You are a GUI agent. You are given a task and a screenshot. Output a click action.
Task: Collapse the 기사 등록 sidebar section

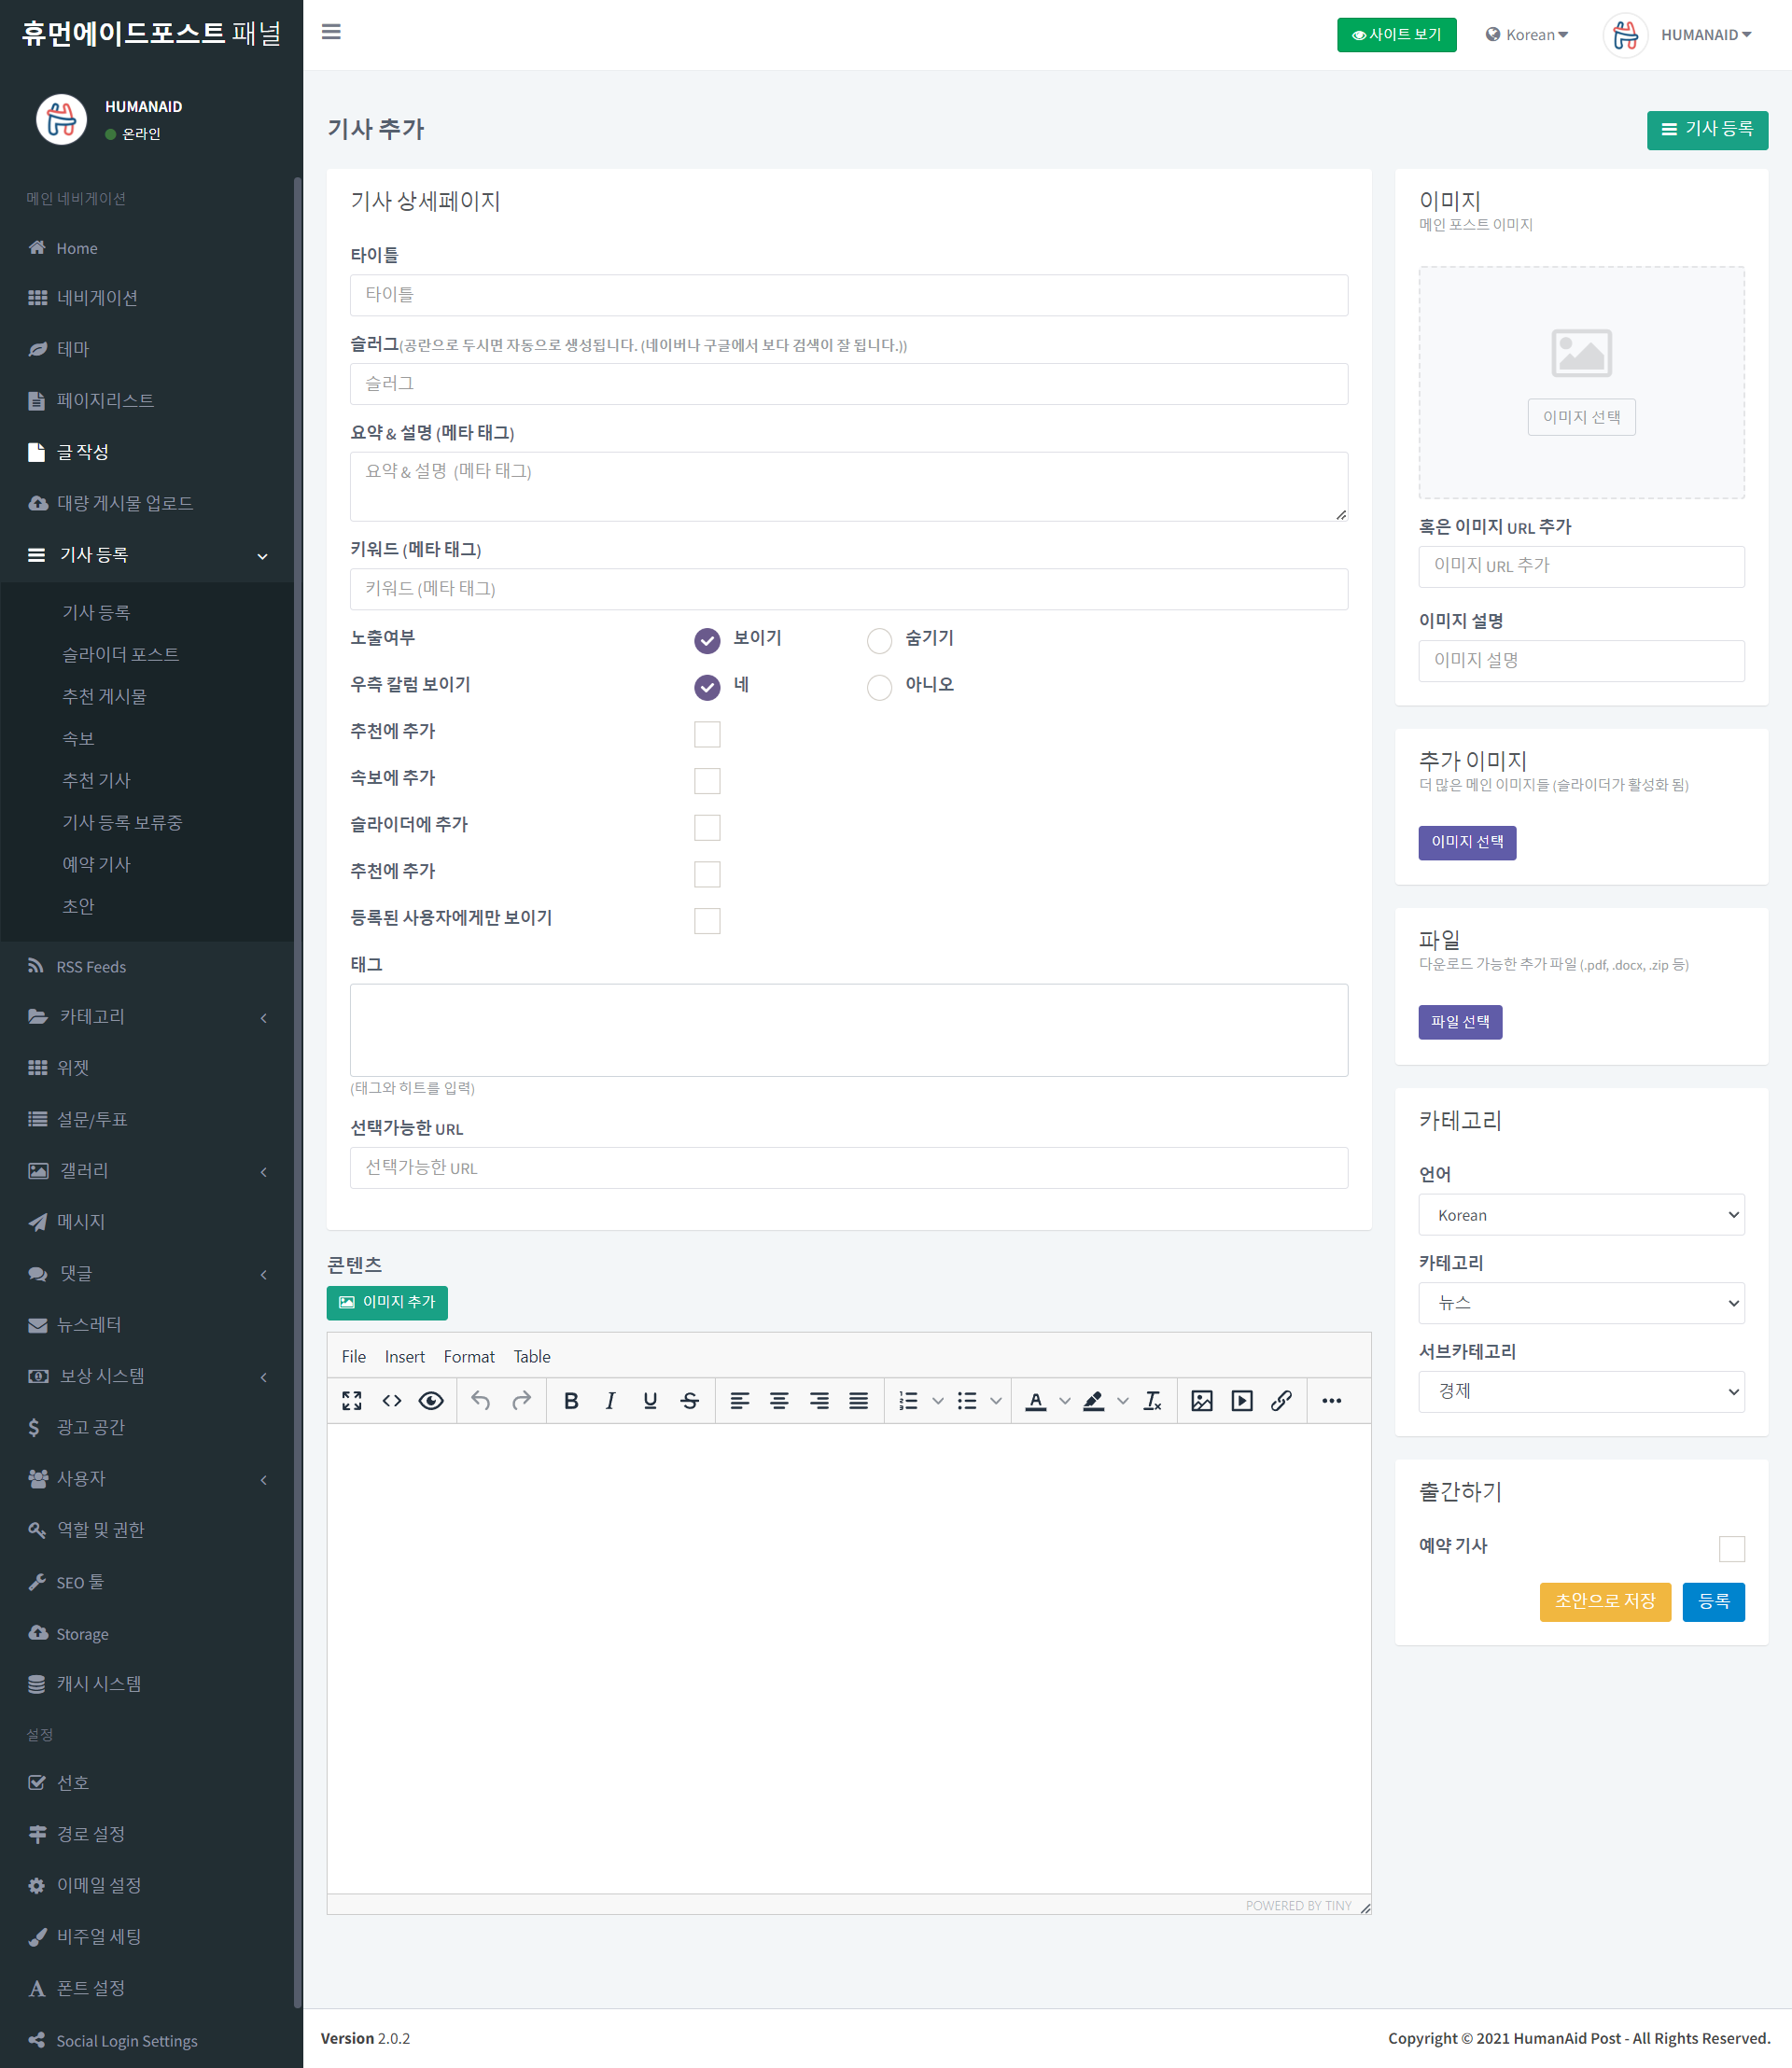[147, 555]
